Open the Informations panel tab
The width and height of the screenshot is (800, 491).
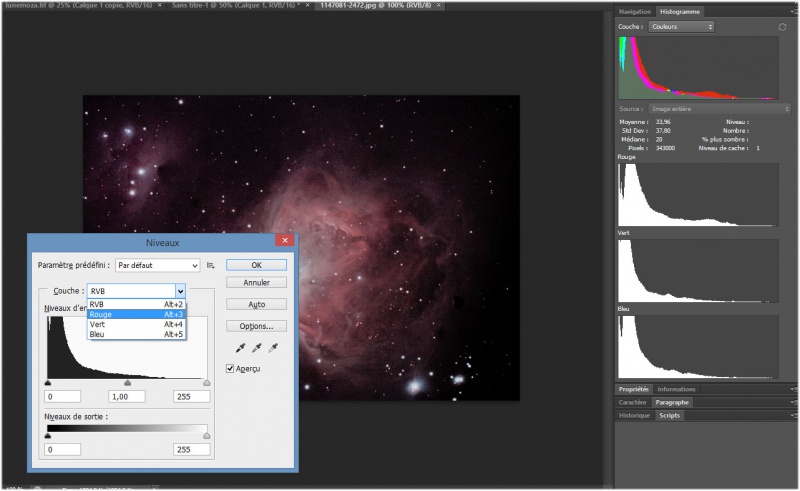(x=676, y=389)
